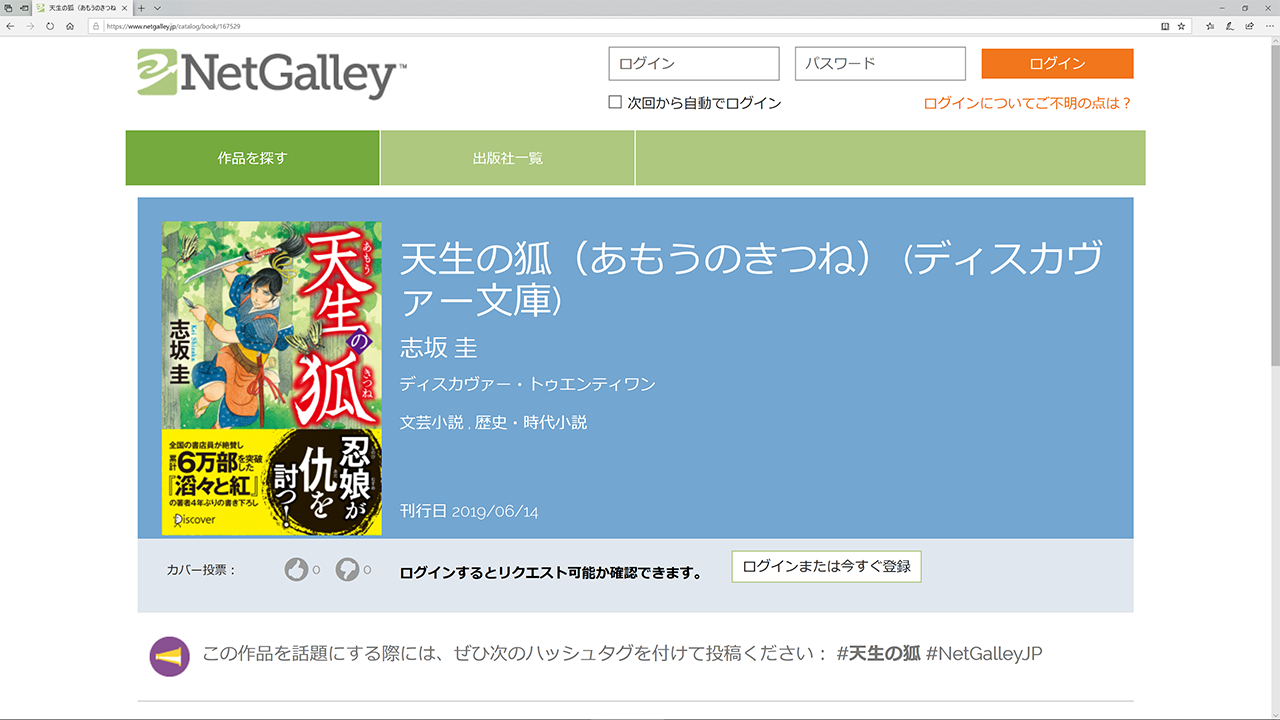Click the set tabs aside icon
This screenshot has width=1280, height=720.
tap(23, 8)
